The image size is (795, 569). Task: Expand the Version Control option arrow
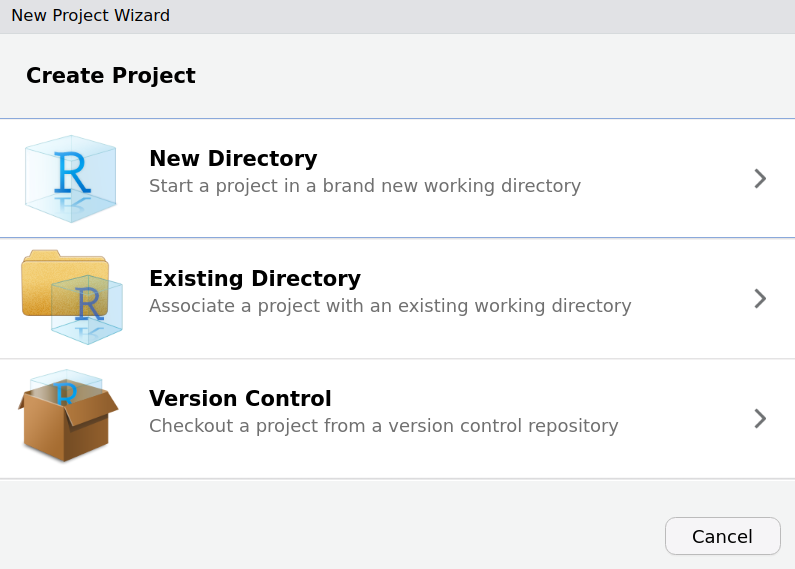(760, 418)
